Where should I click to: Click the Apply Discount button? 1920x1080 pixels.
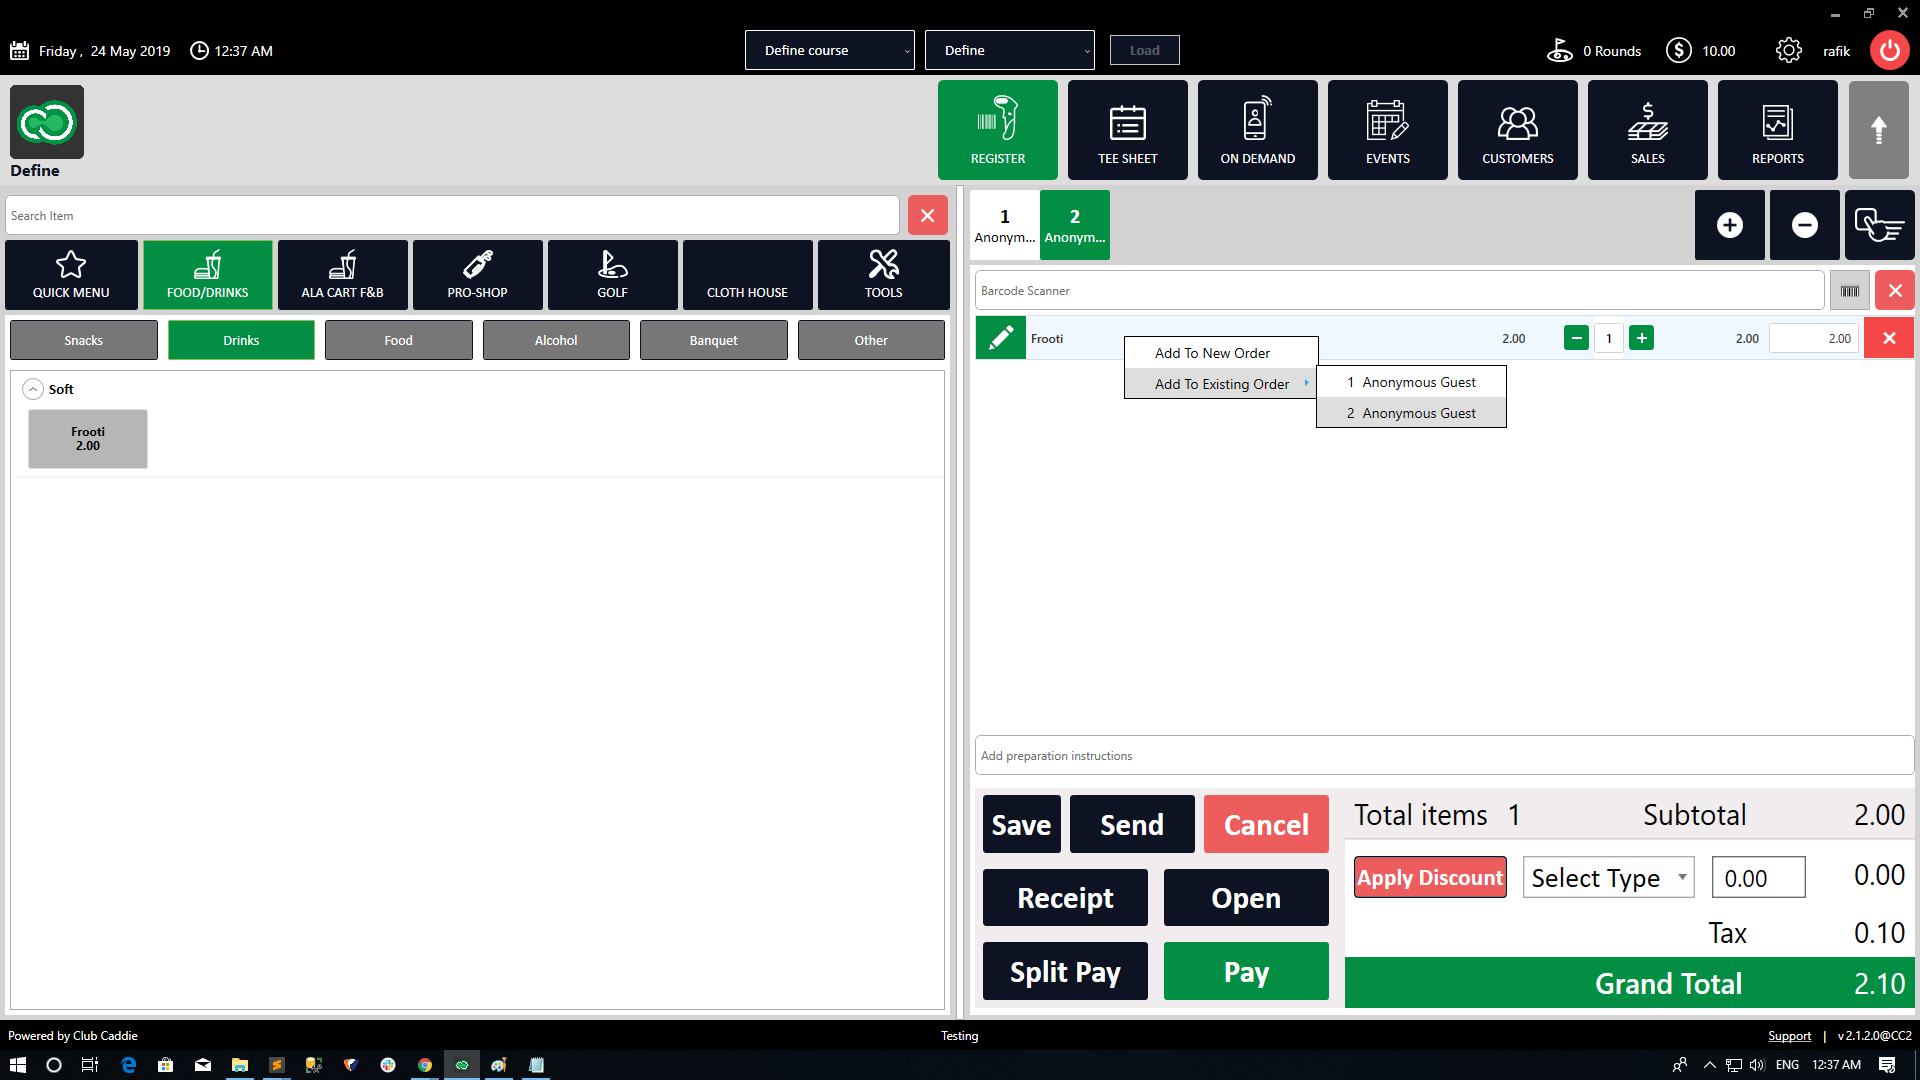tap(1429, 878)
